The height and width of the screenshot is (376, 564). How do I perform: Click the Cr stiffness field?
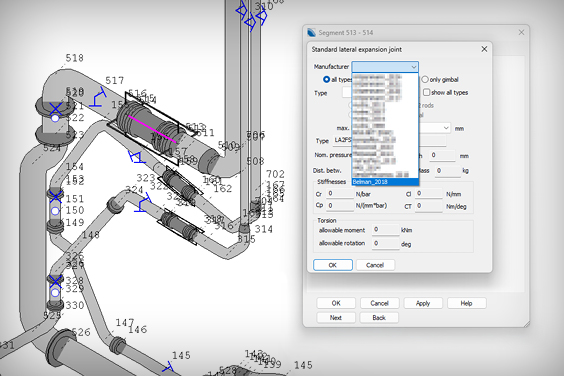(340, 194)
